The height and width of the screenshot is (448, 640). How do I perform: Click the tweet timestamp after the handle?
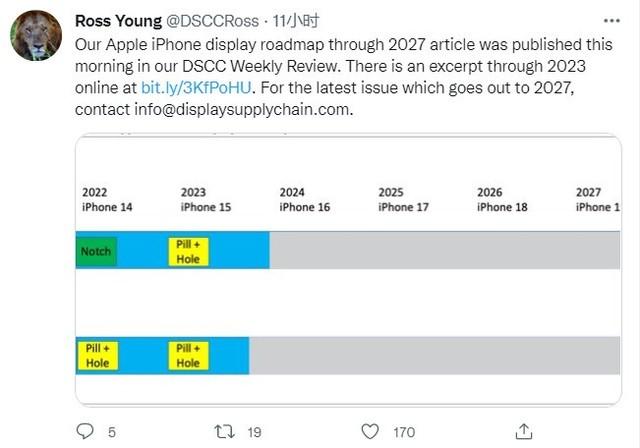[296, 21]
